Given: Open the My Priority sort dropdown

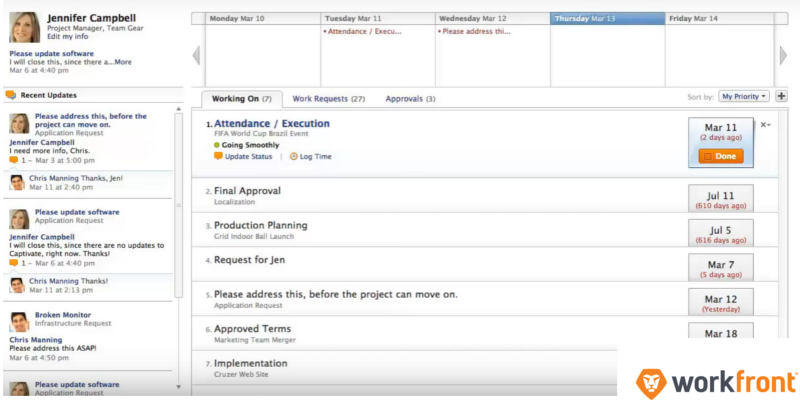Looking at the screenshot, I should 744,96.
